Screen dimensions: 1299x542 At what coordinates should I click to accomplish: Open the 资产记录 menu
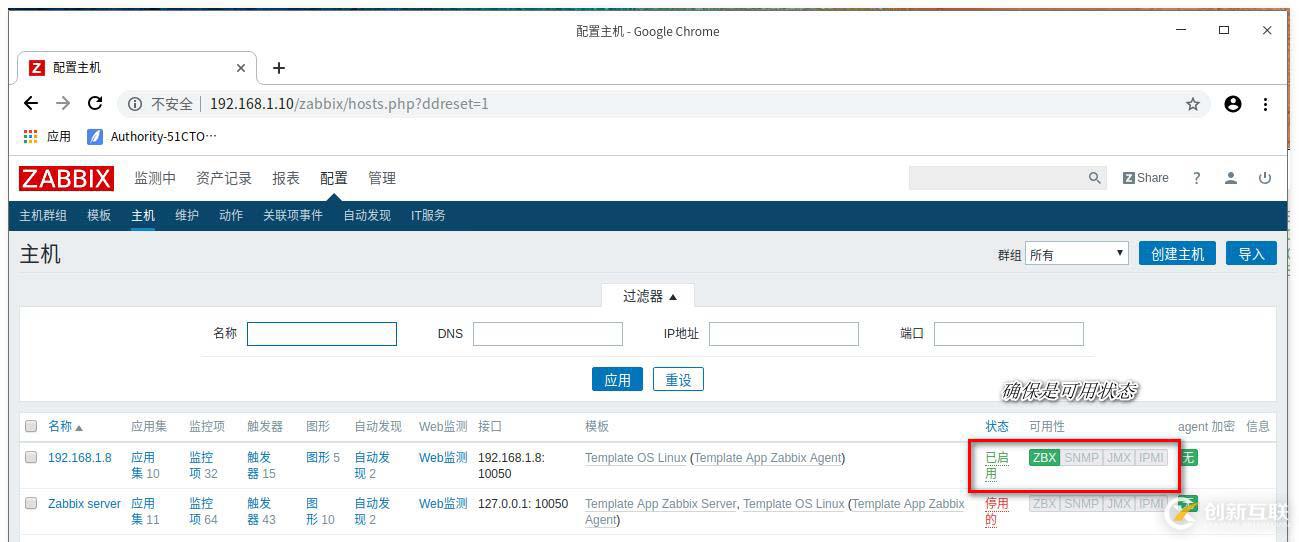[x=224, y=178]
